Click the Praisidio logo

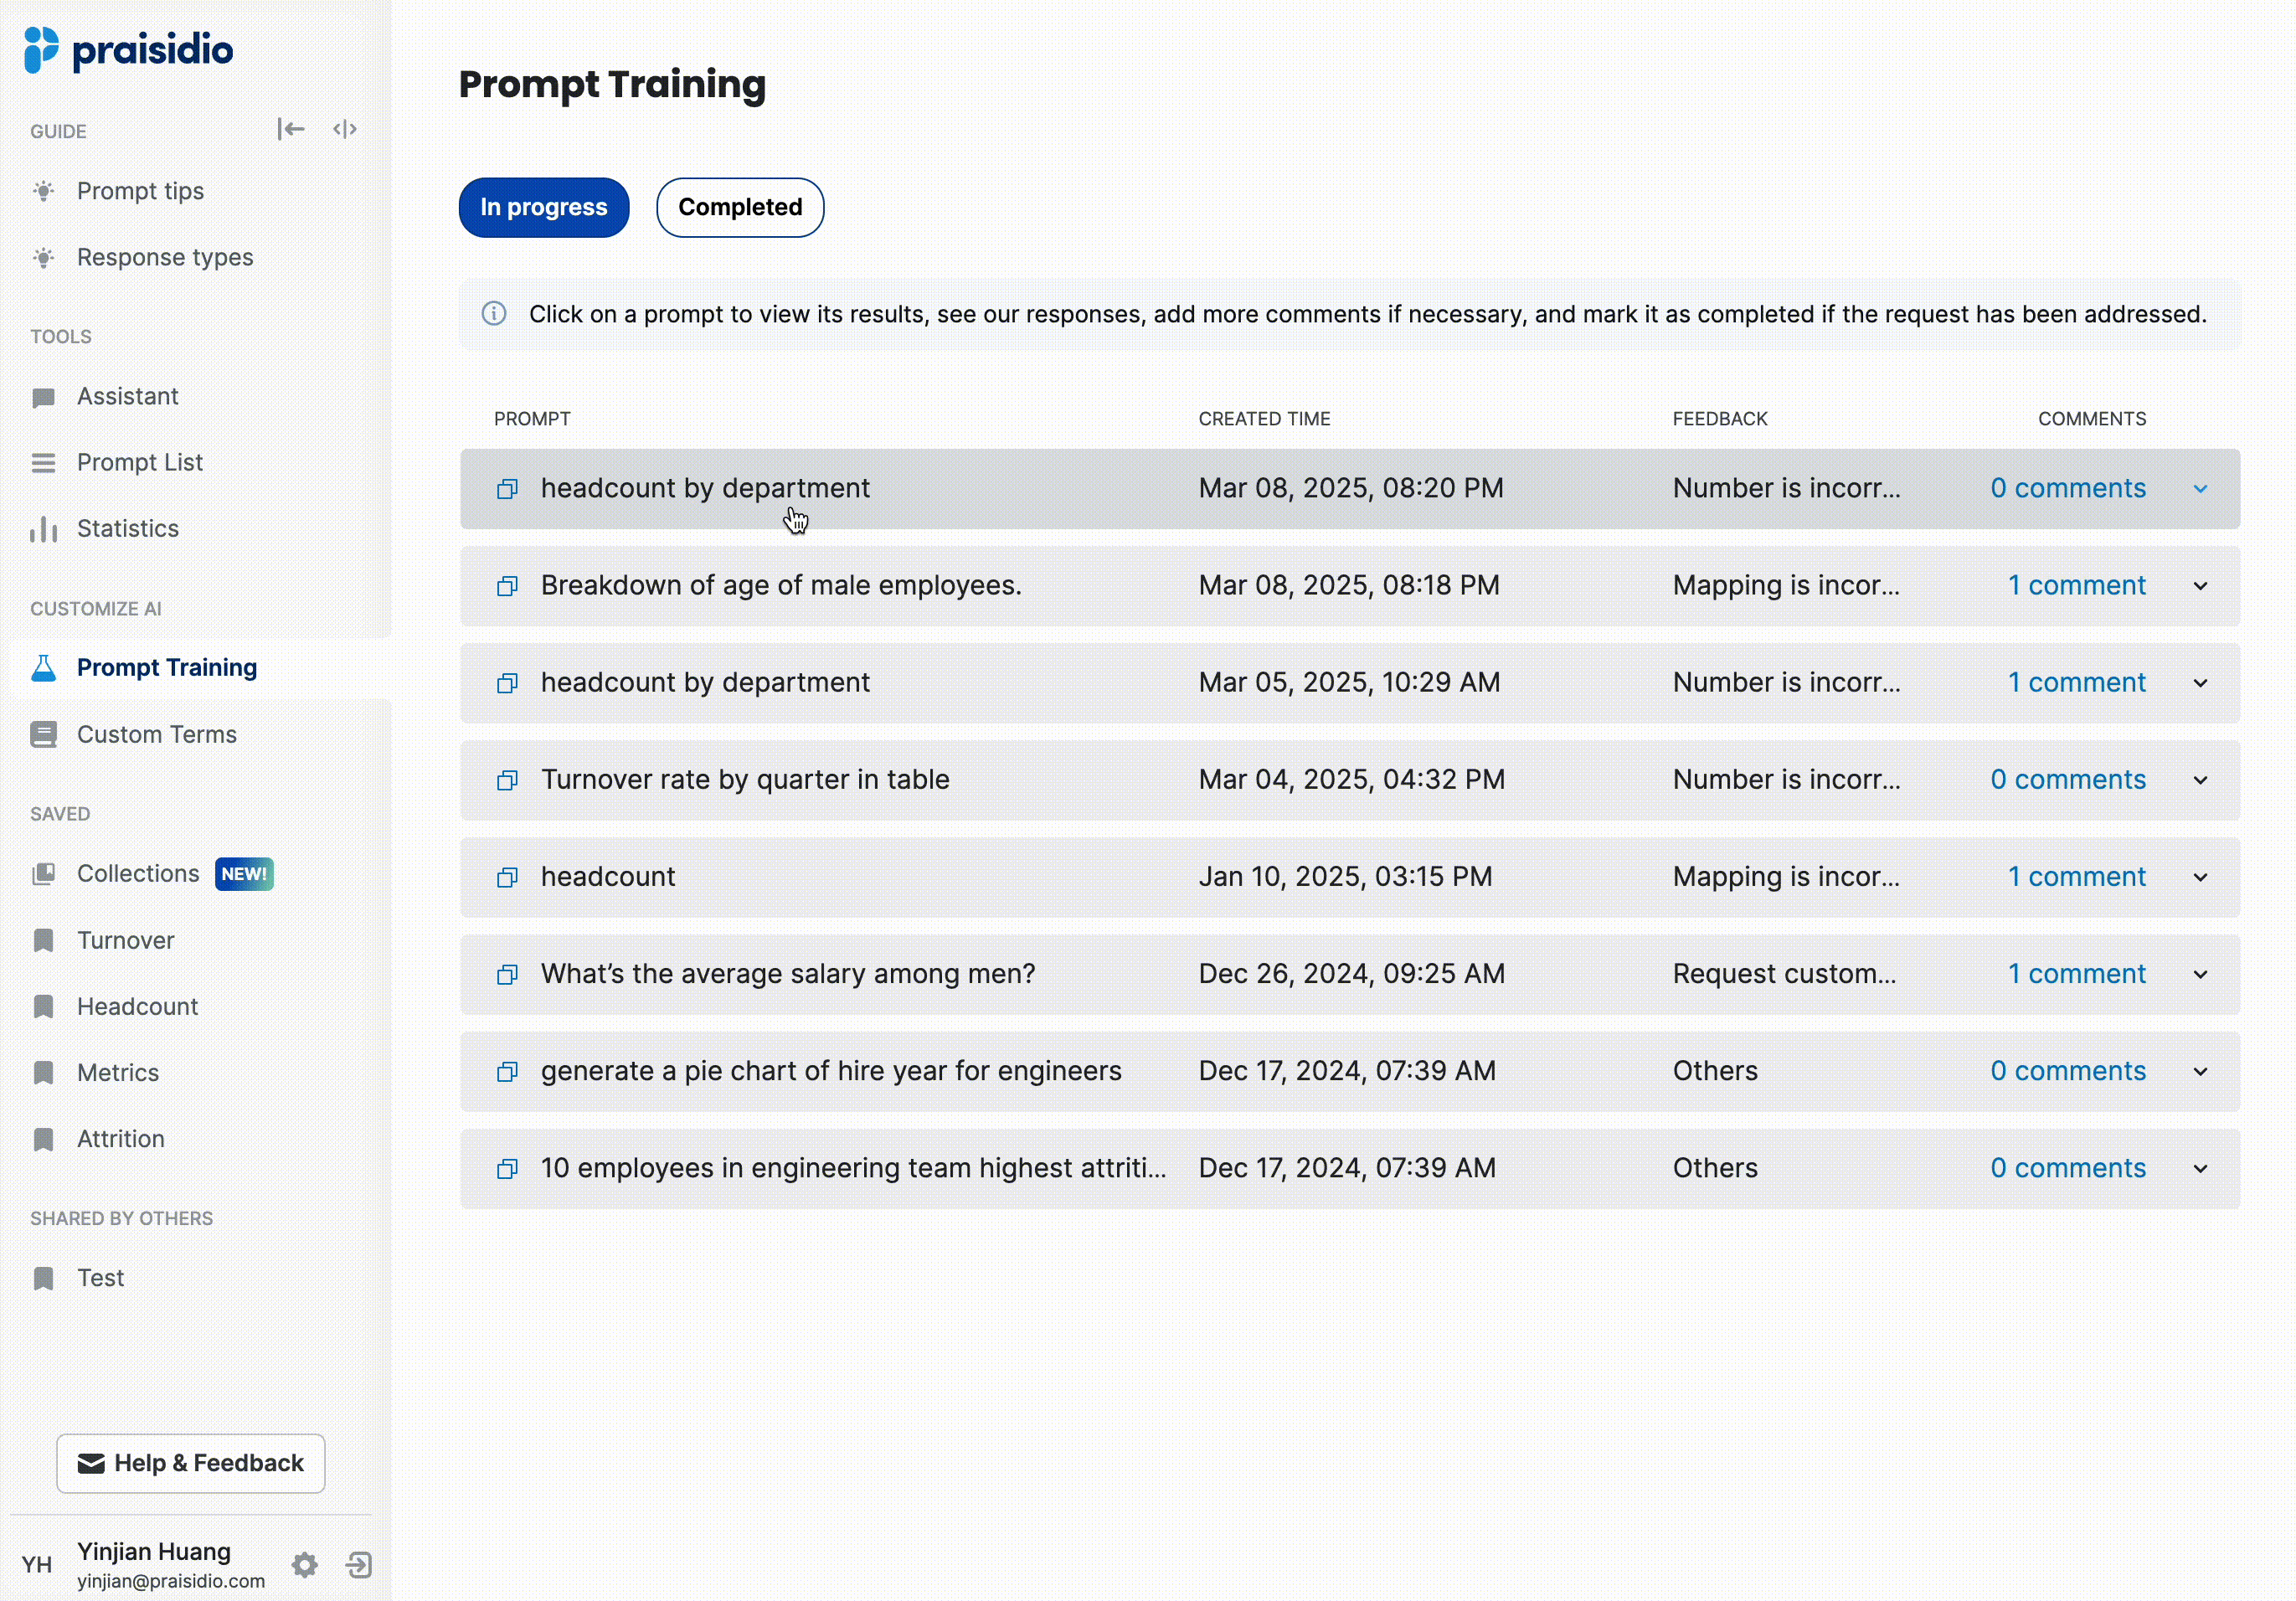pyautogui.click(x=129, y=50)
